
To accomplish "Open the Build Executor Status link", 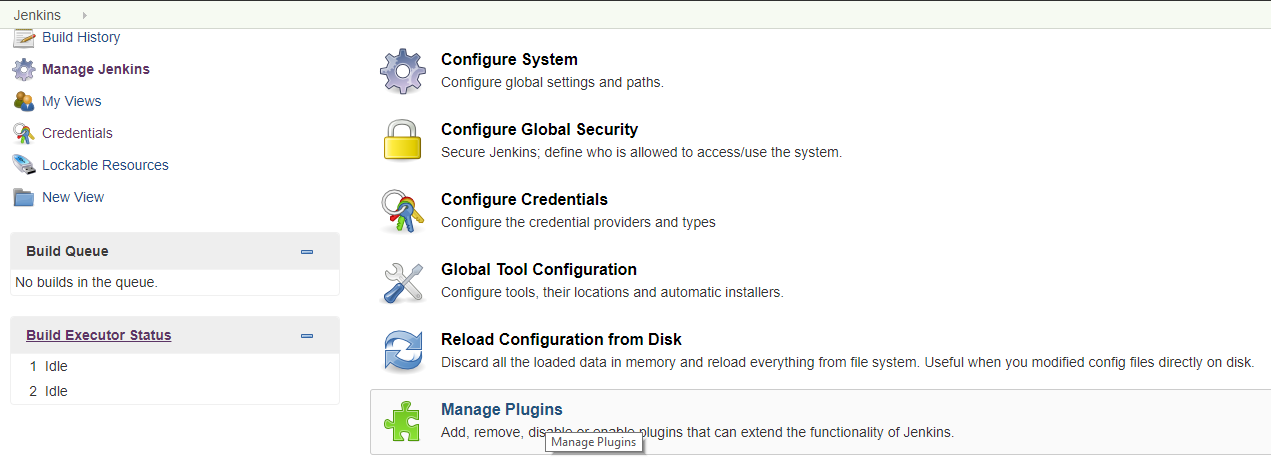I will 99,335.
